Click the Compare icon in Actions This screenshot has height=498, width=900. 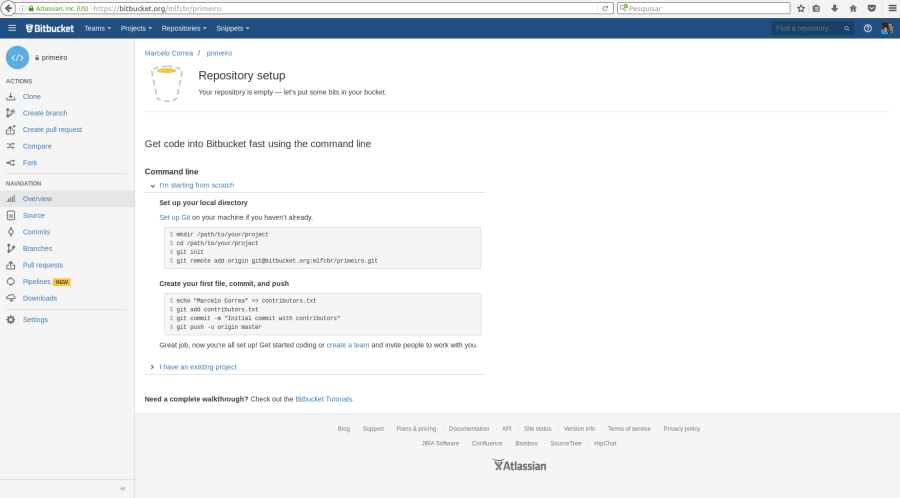tap(11, 146)
